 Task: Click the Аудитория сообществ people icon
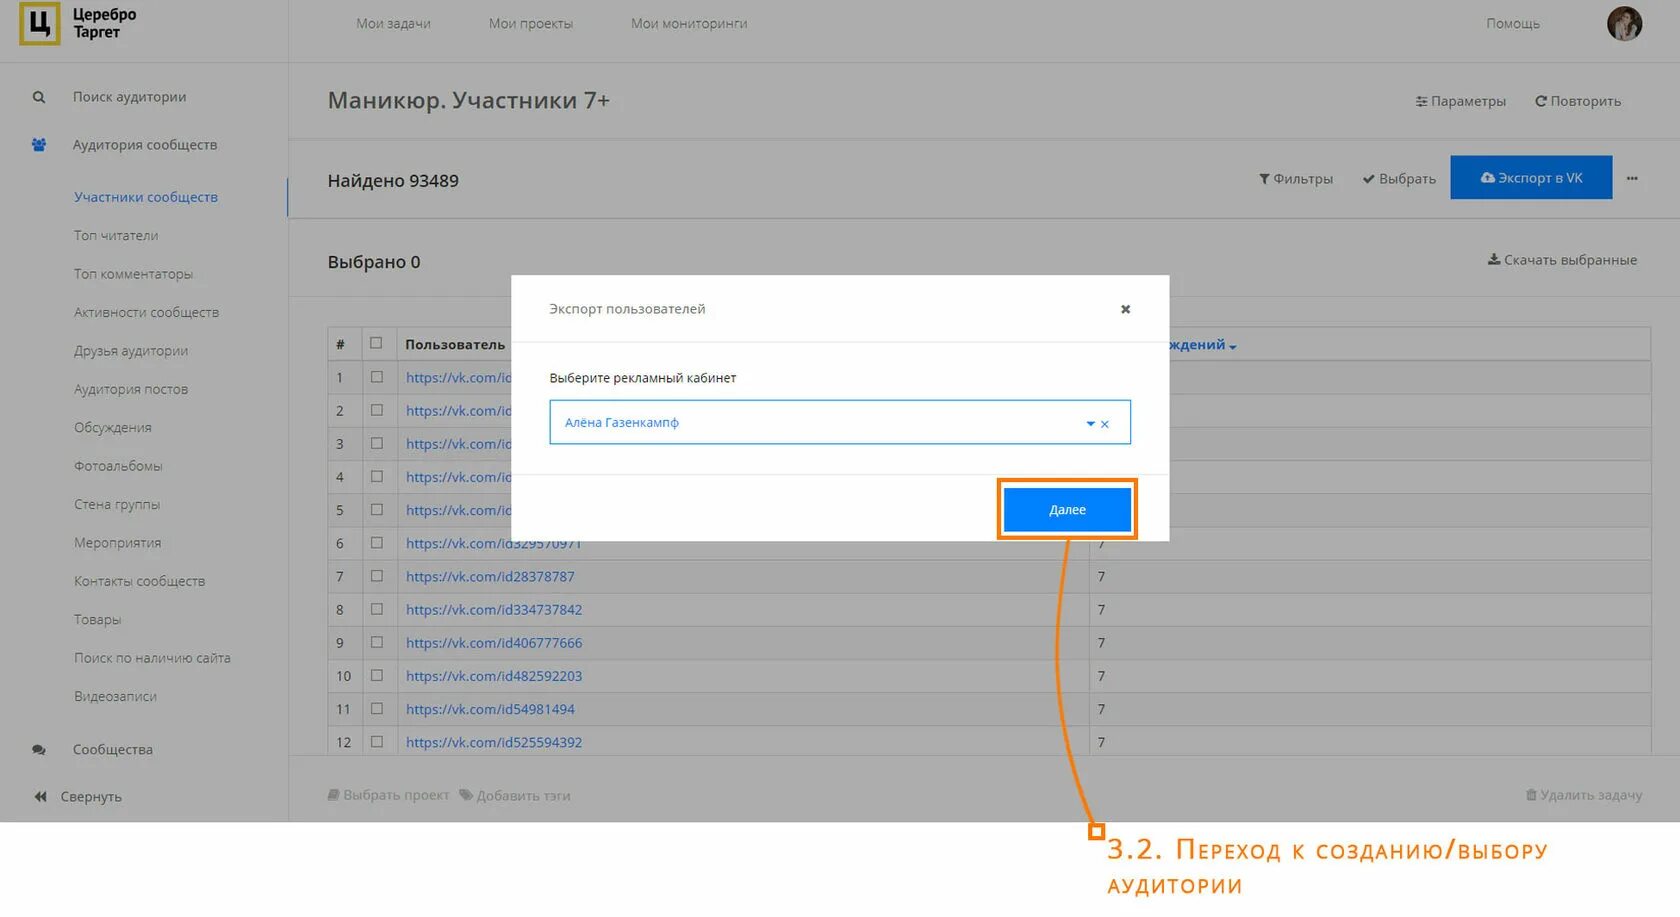(39, 145)
